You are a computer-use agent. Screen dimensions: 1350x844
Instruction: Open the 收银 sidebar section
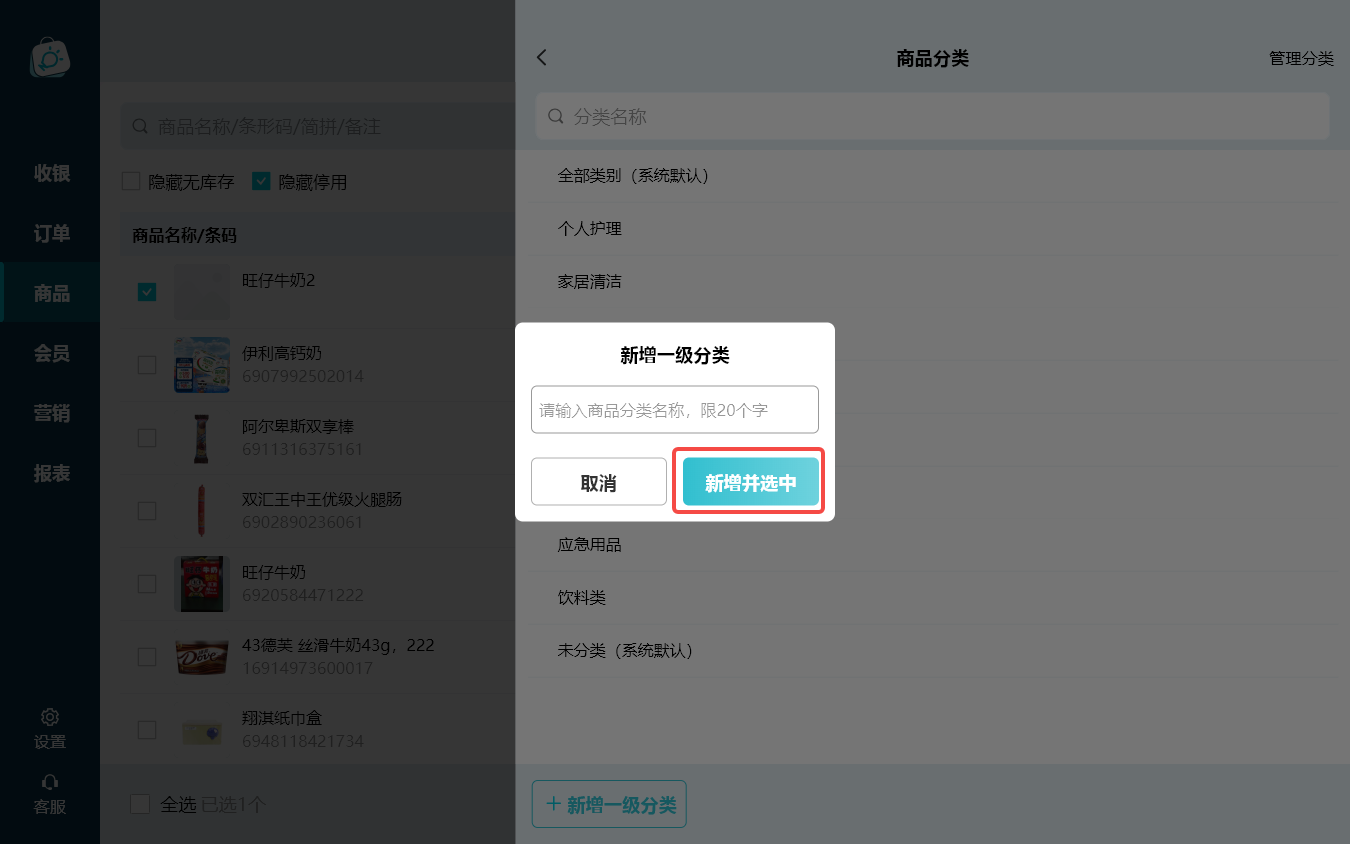click(52, 173)
